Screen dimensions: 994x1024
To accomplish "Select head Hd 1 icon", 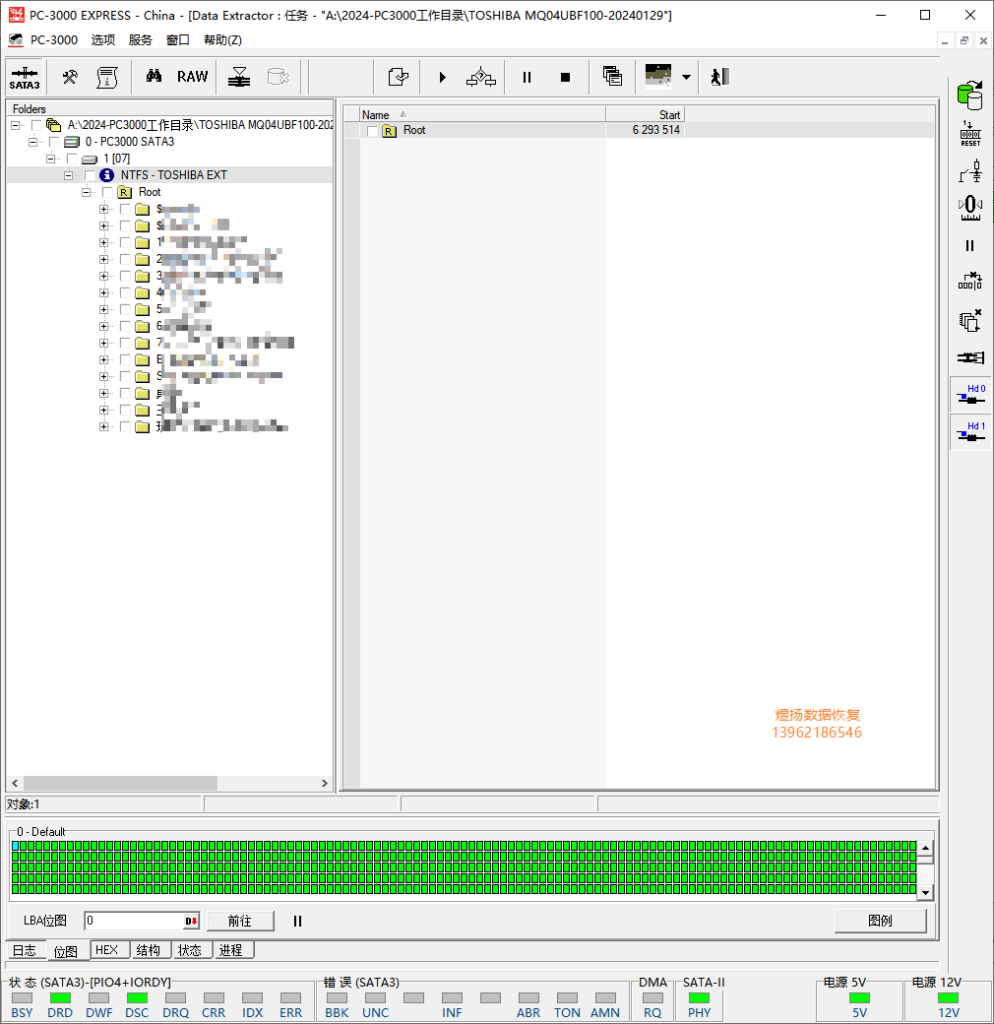I will tap(971, 432).
